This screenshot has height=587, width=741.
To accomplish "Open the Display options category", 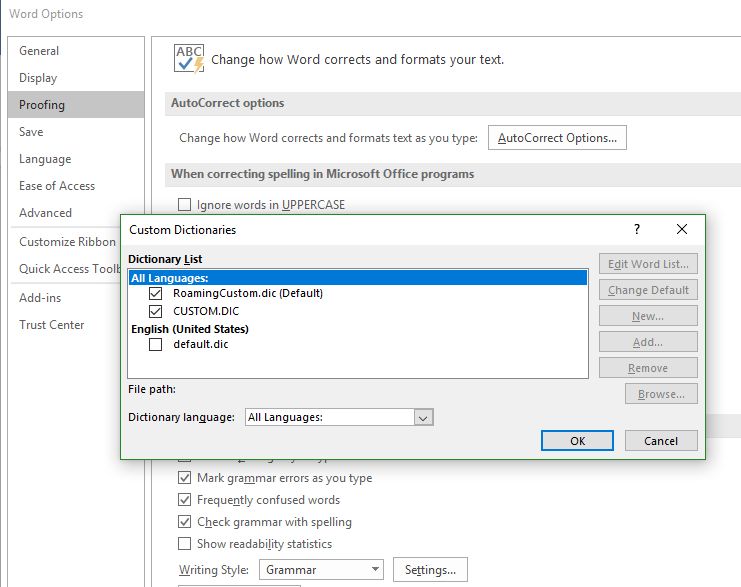I will [x=76, y=78].
